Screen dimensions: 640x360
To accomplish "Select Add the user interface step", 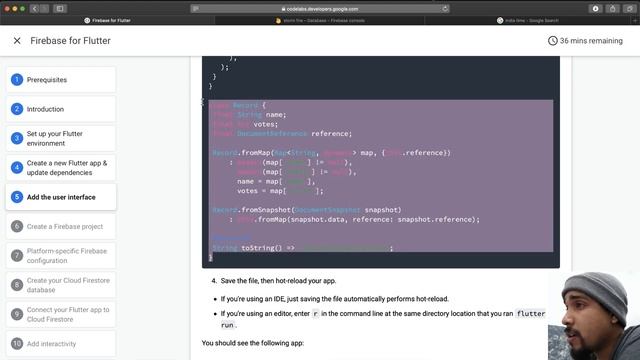I will [61, 197].
